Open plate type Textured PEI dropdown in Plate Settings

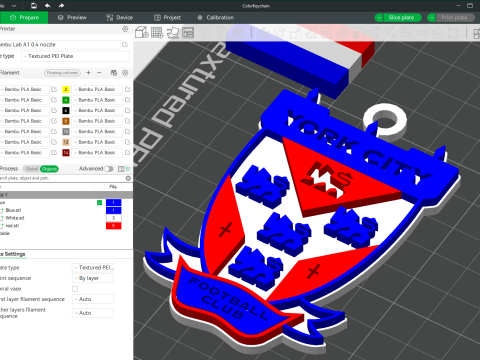tap(93, 268)
